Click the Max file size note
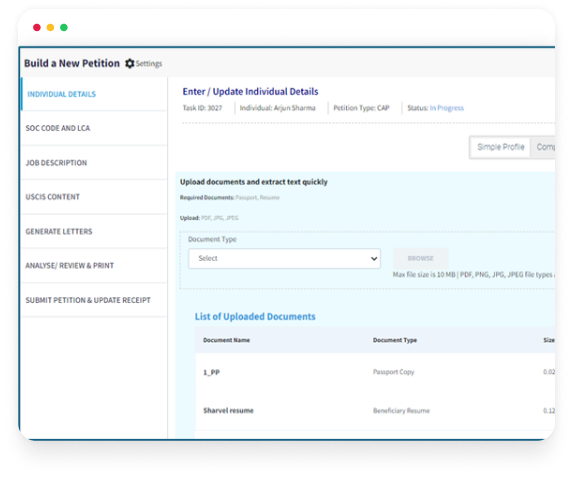The width and height of the screenshot is (573, 477). [474, 275]
